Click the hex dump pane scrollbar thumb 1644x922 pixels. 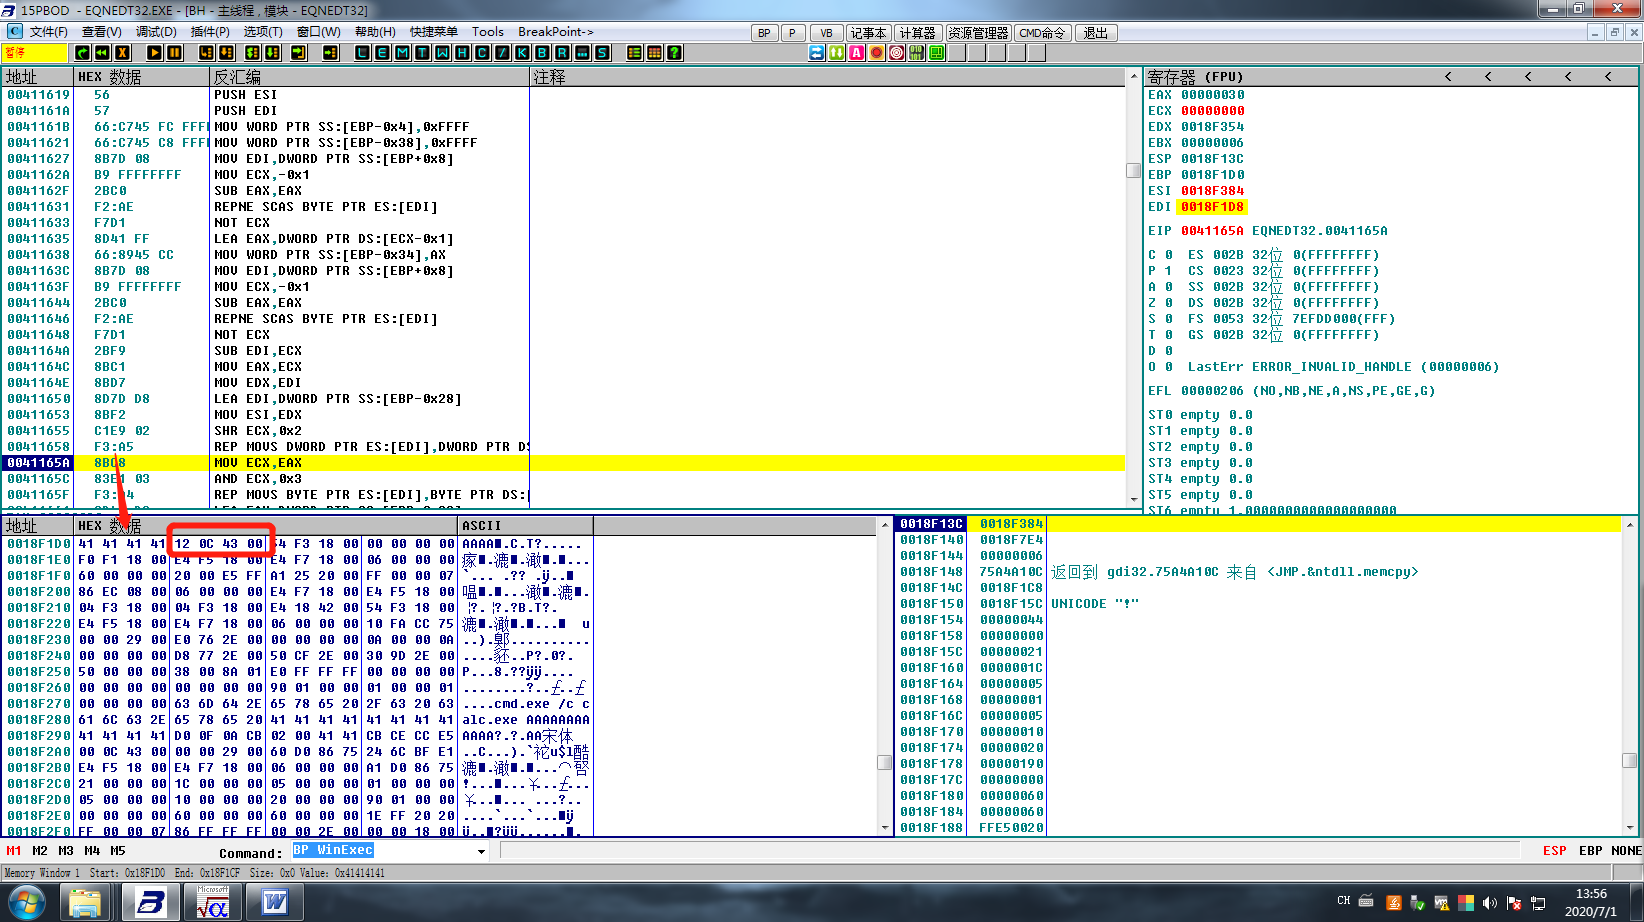pos(884,762)
